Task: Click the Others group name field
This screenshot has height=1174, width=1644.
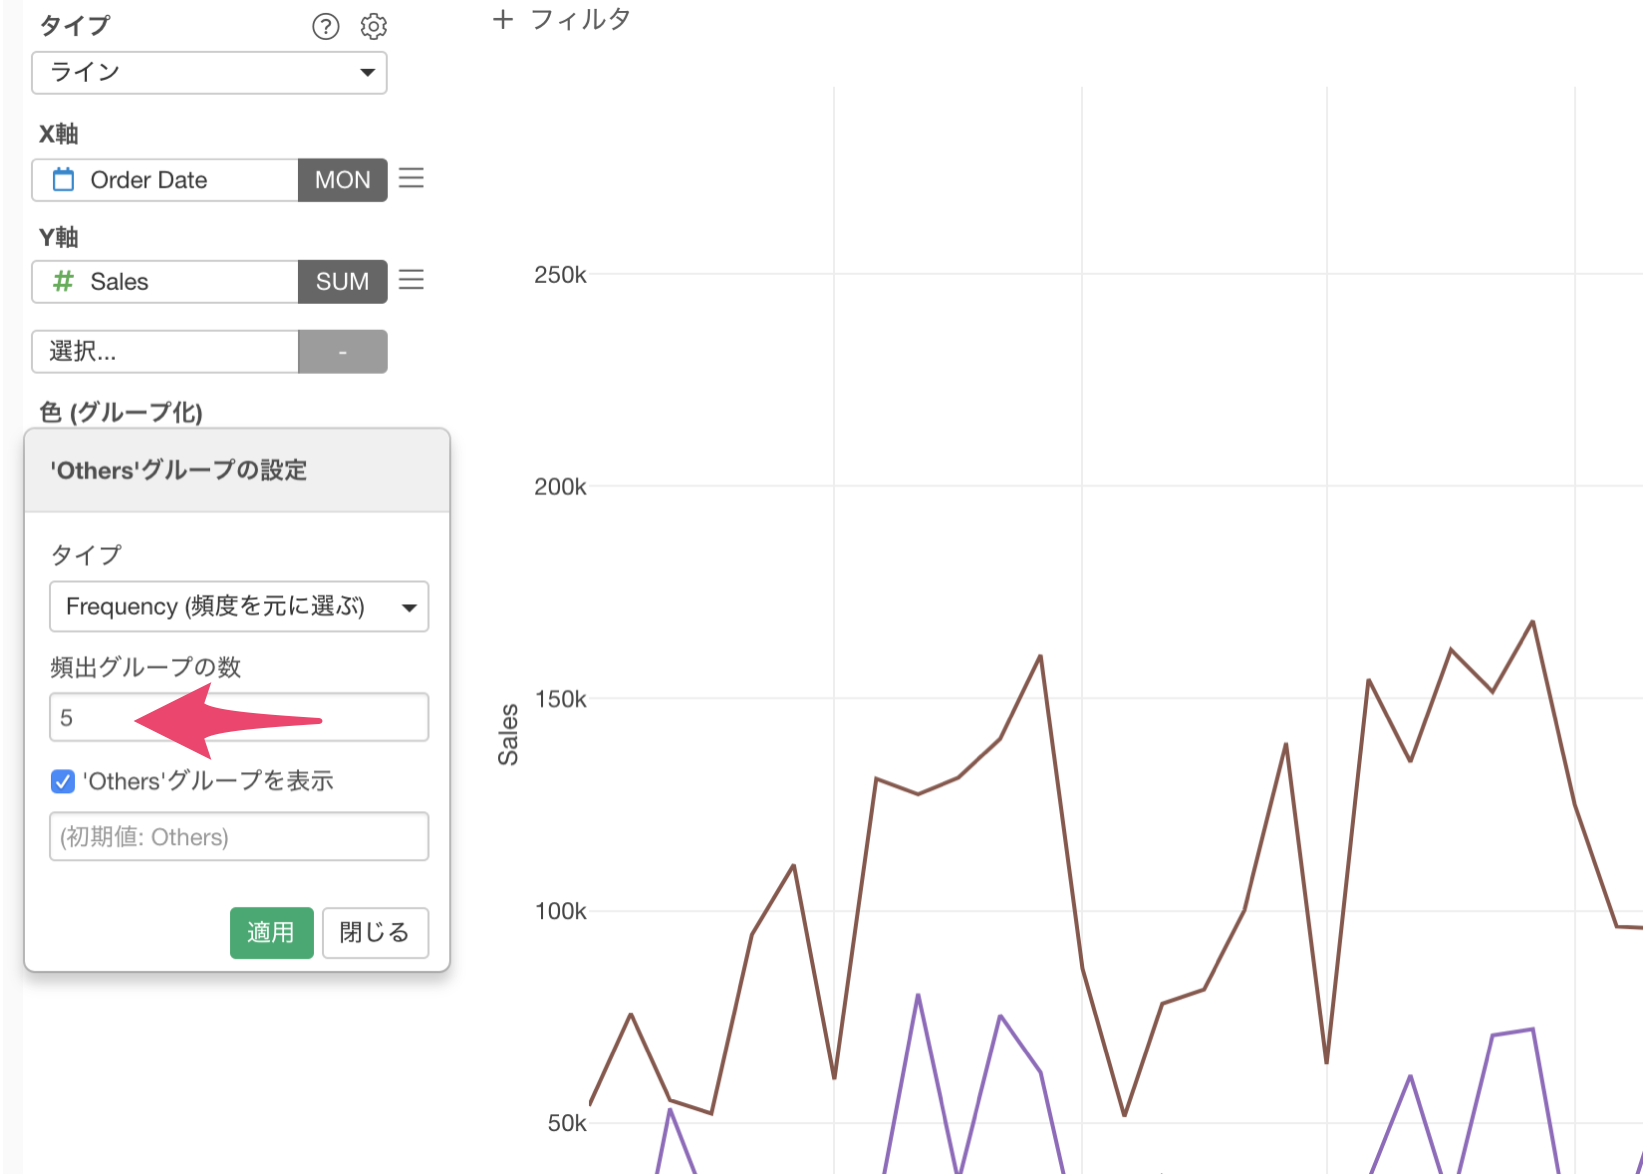Action: (x=239, y=836)
